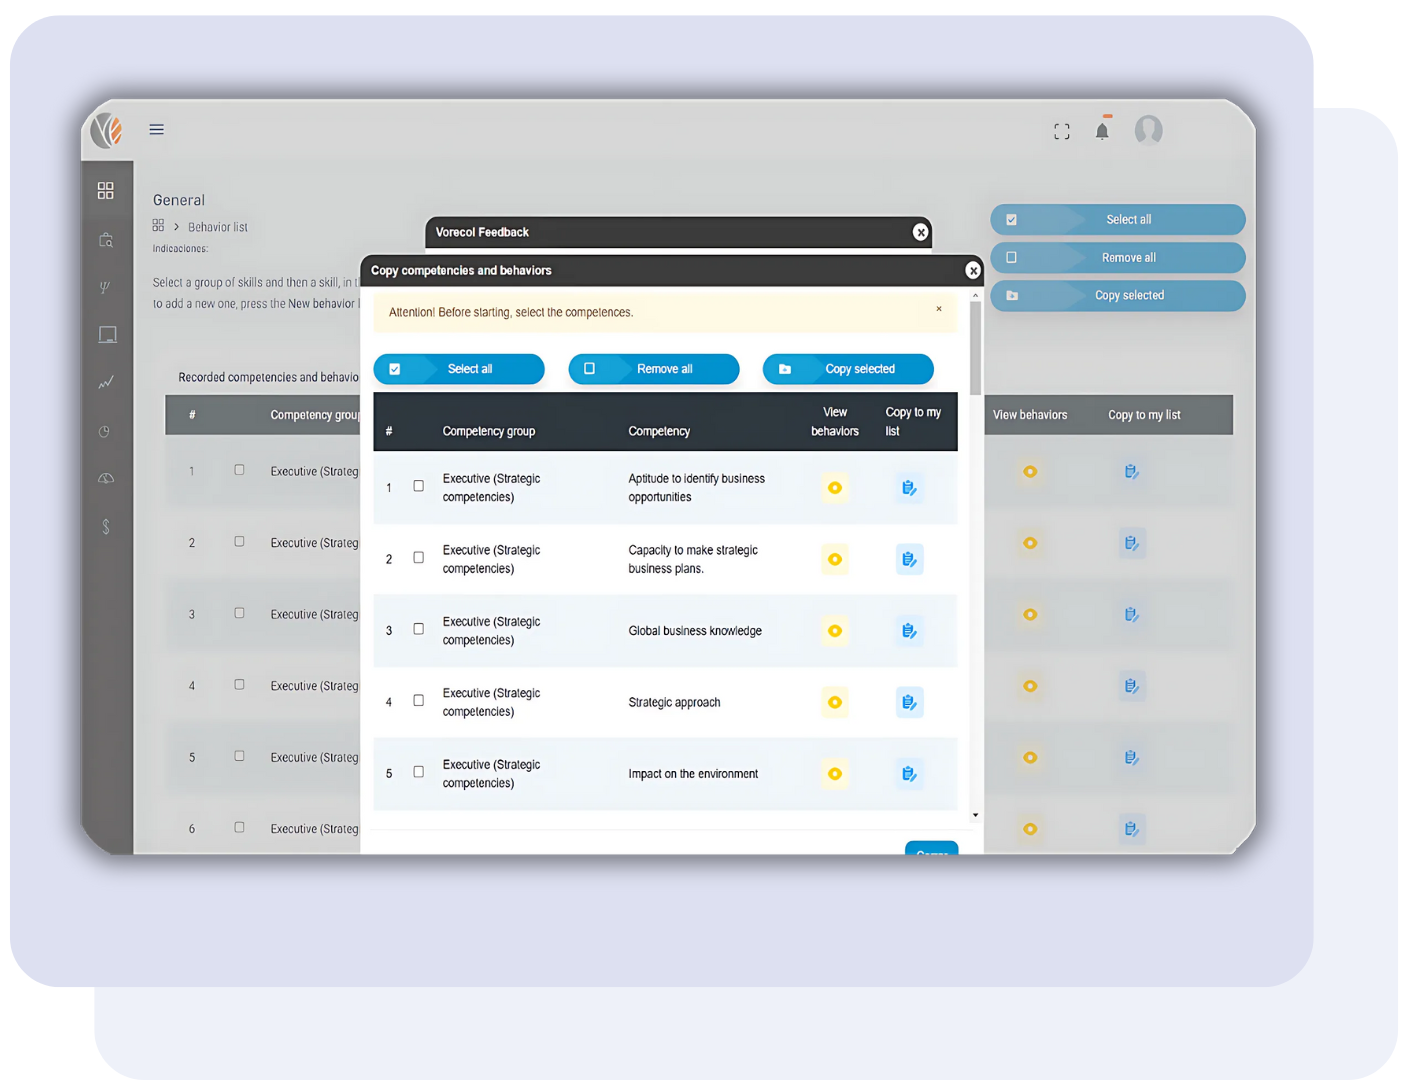The image size is (1408, 1080).
Task: Open the user profile avatar
Action: point(1148,130)
